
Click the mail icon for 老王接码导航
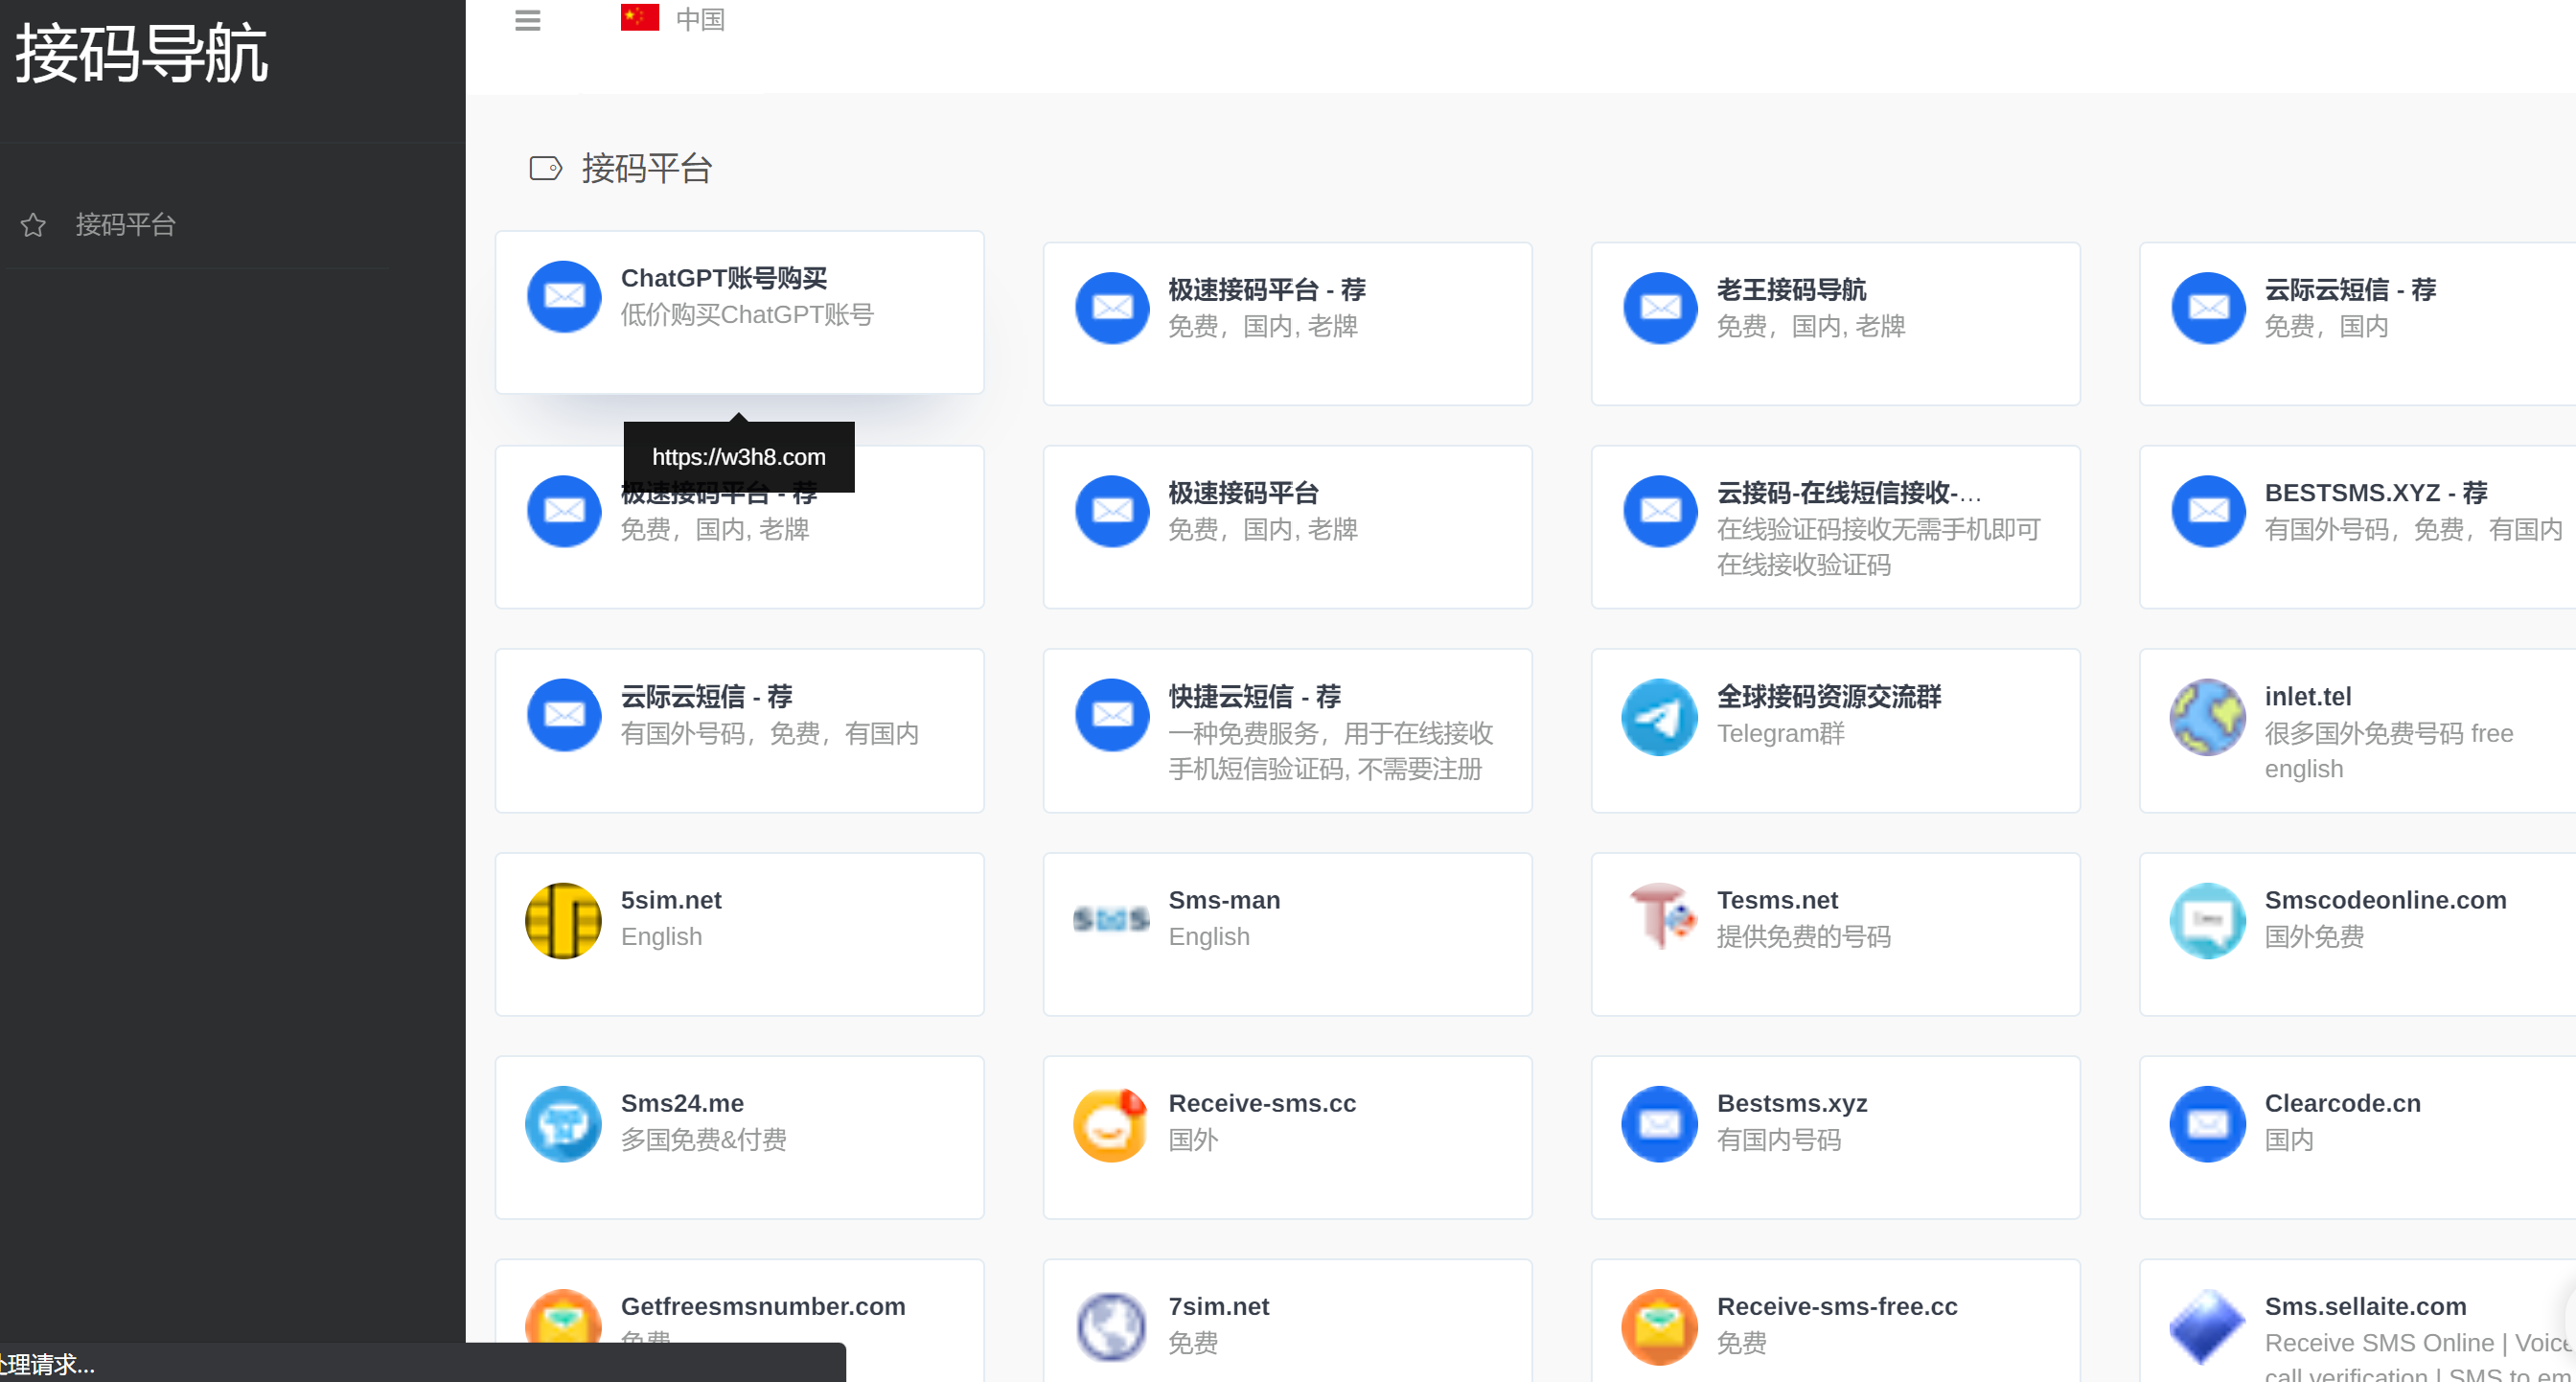coord(1660,308)
